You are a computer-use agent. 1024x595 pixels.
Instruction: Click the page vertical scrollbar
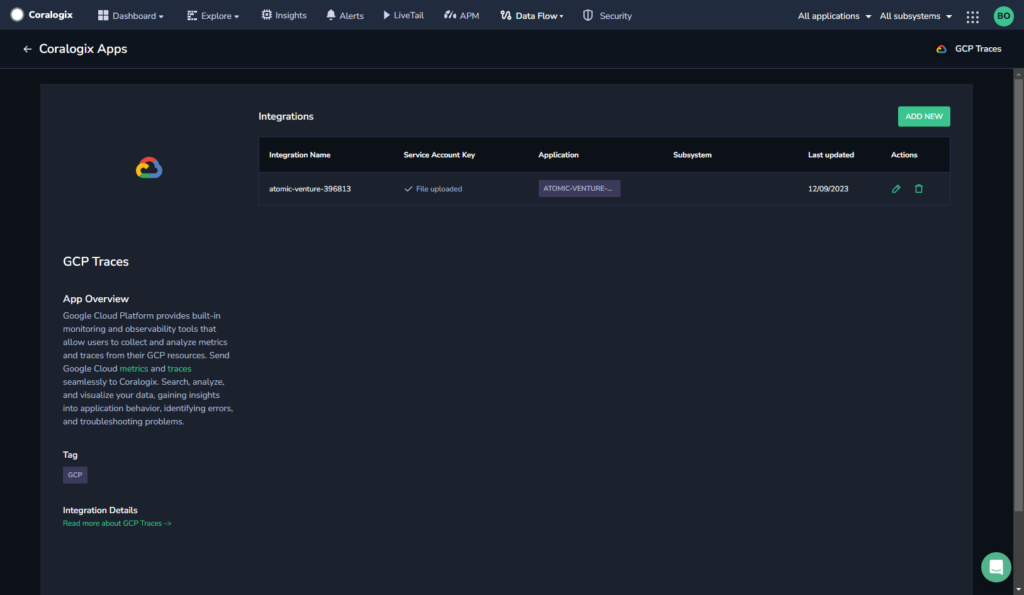pos(1018,295)
